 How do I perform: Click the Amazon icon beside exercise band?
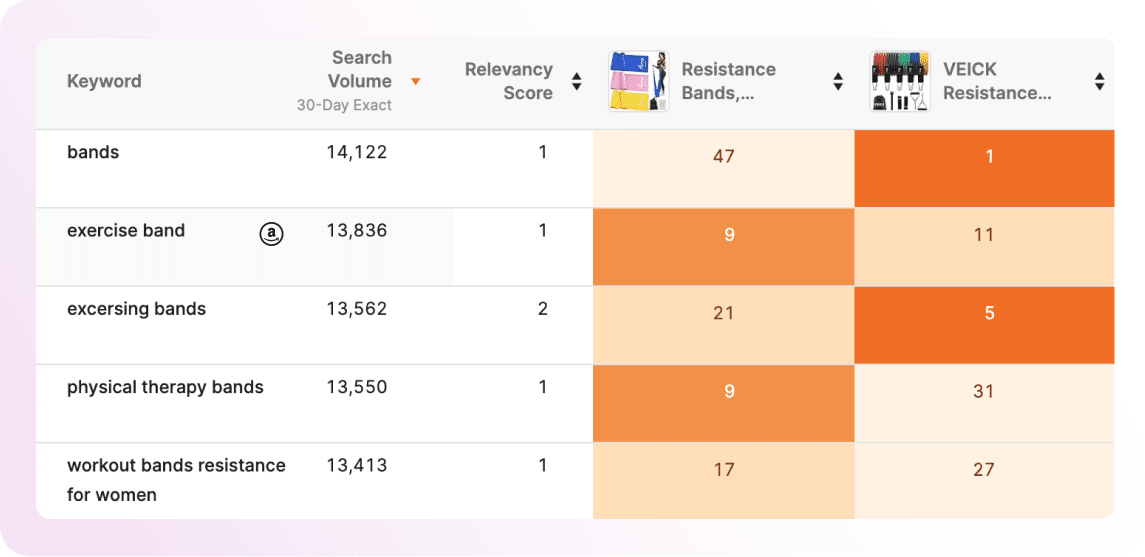coord(271,234)
